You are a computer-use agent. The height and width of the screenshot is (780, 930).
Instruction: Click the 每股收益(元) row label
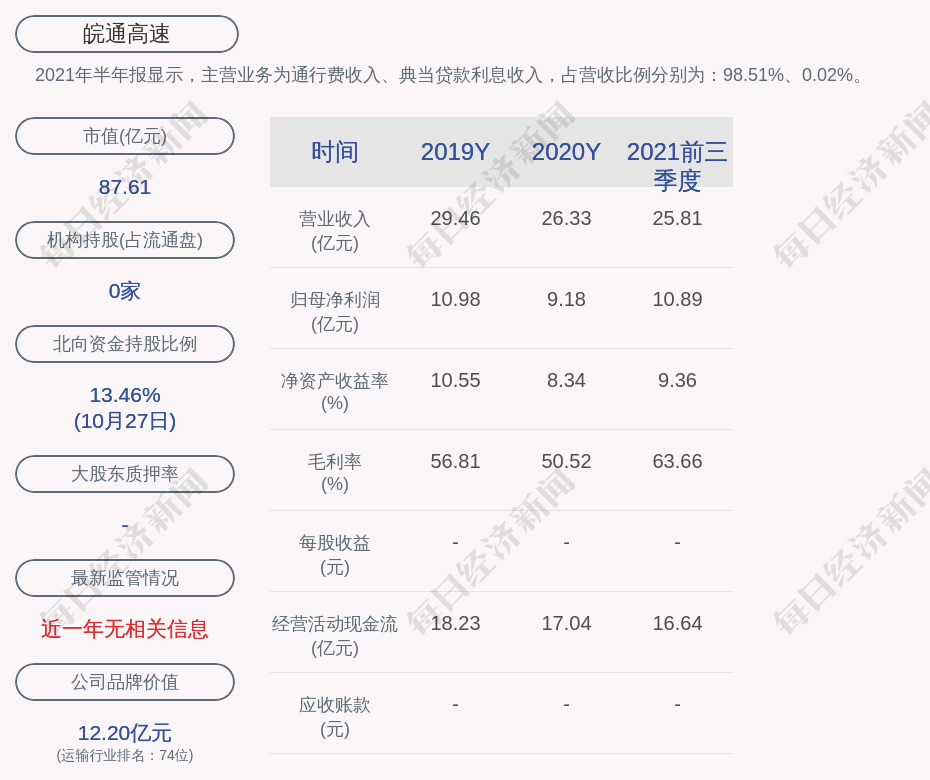coord(335,555)
